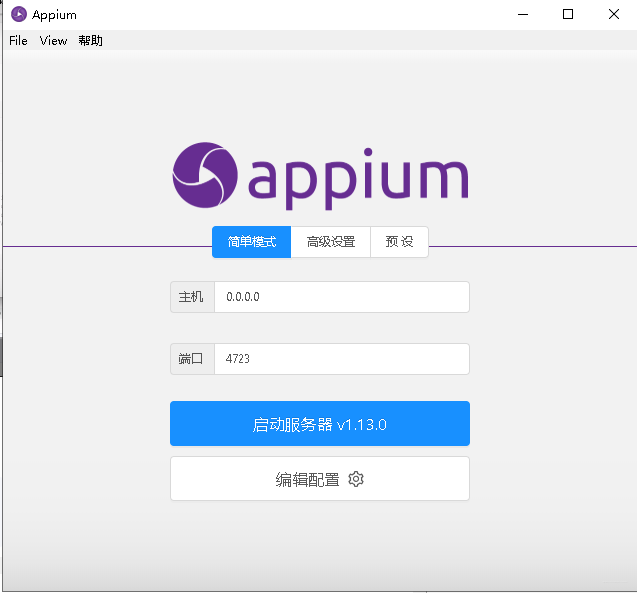Click the large Appium logo
The height and width of the screenshot is (593, 637).
(321, 176)
